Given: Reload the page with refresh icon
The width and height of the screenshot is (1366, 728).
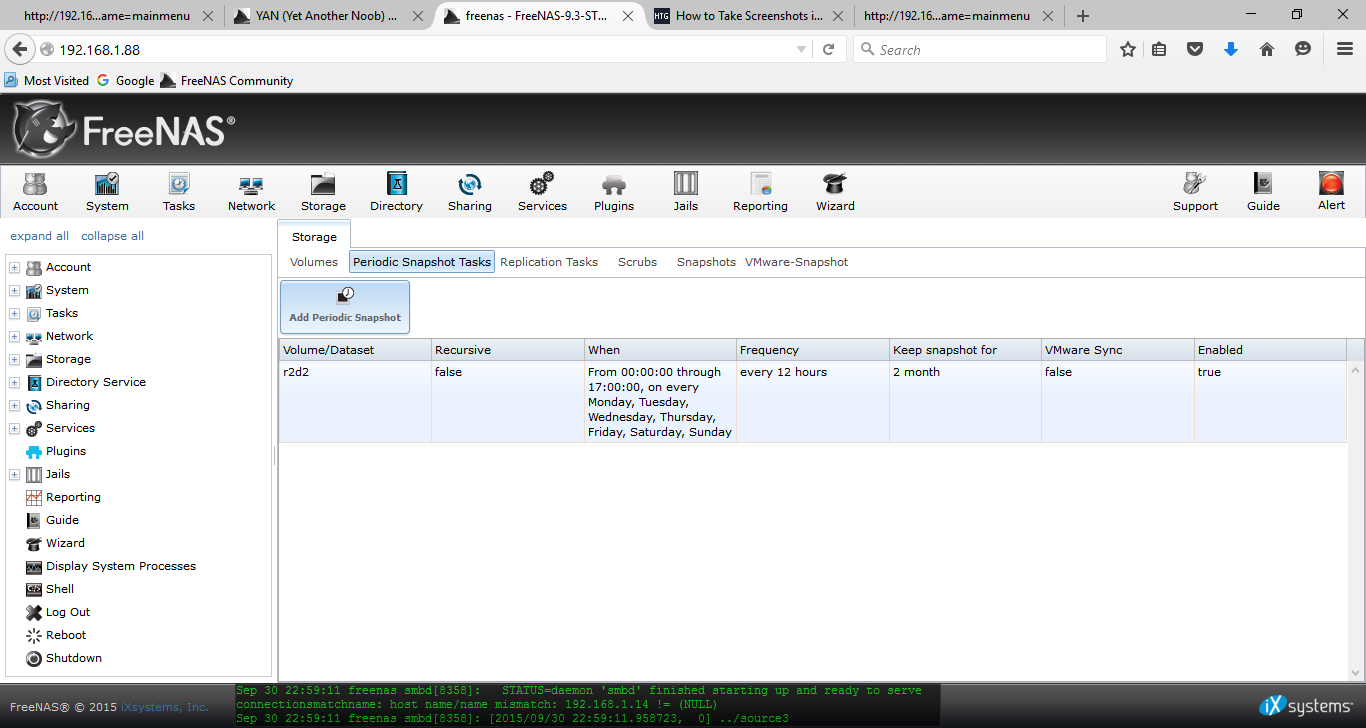Looking at the screenshot, I should (828, 49).
